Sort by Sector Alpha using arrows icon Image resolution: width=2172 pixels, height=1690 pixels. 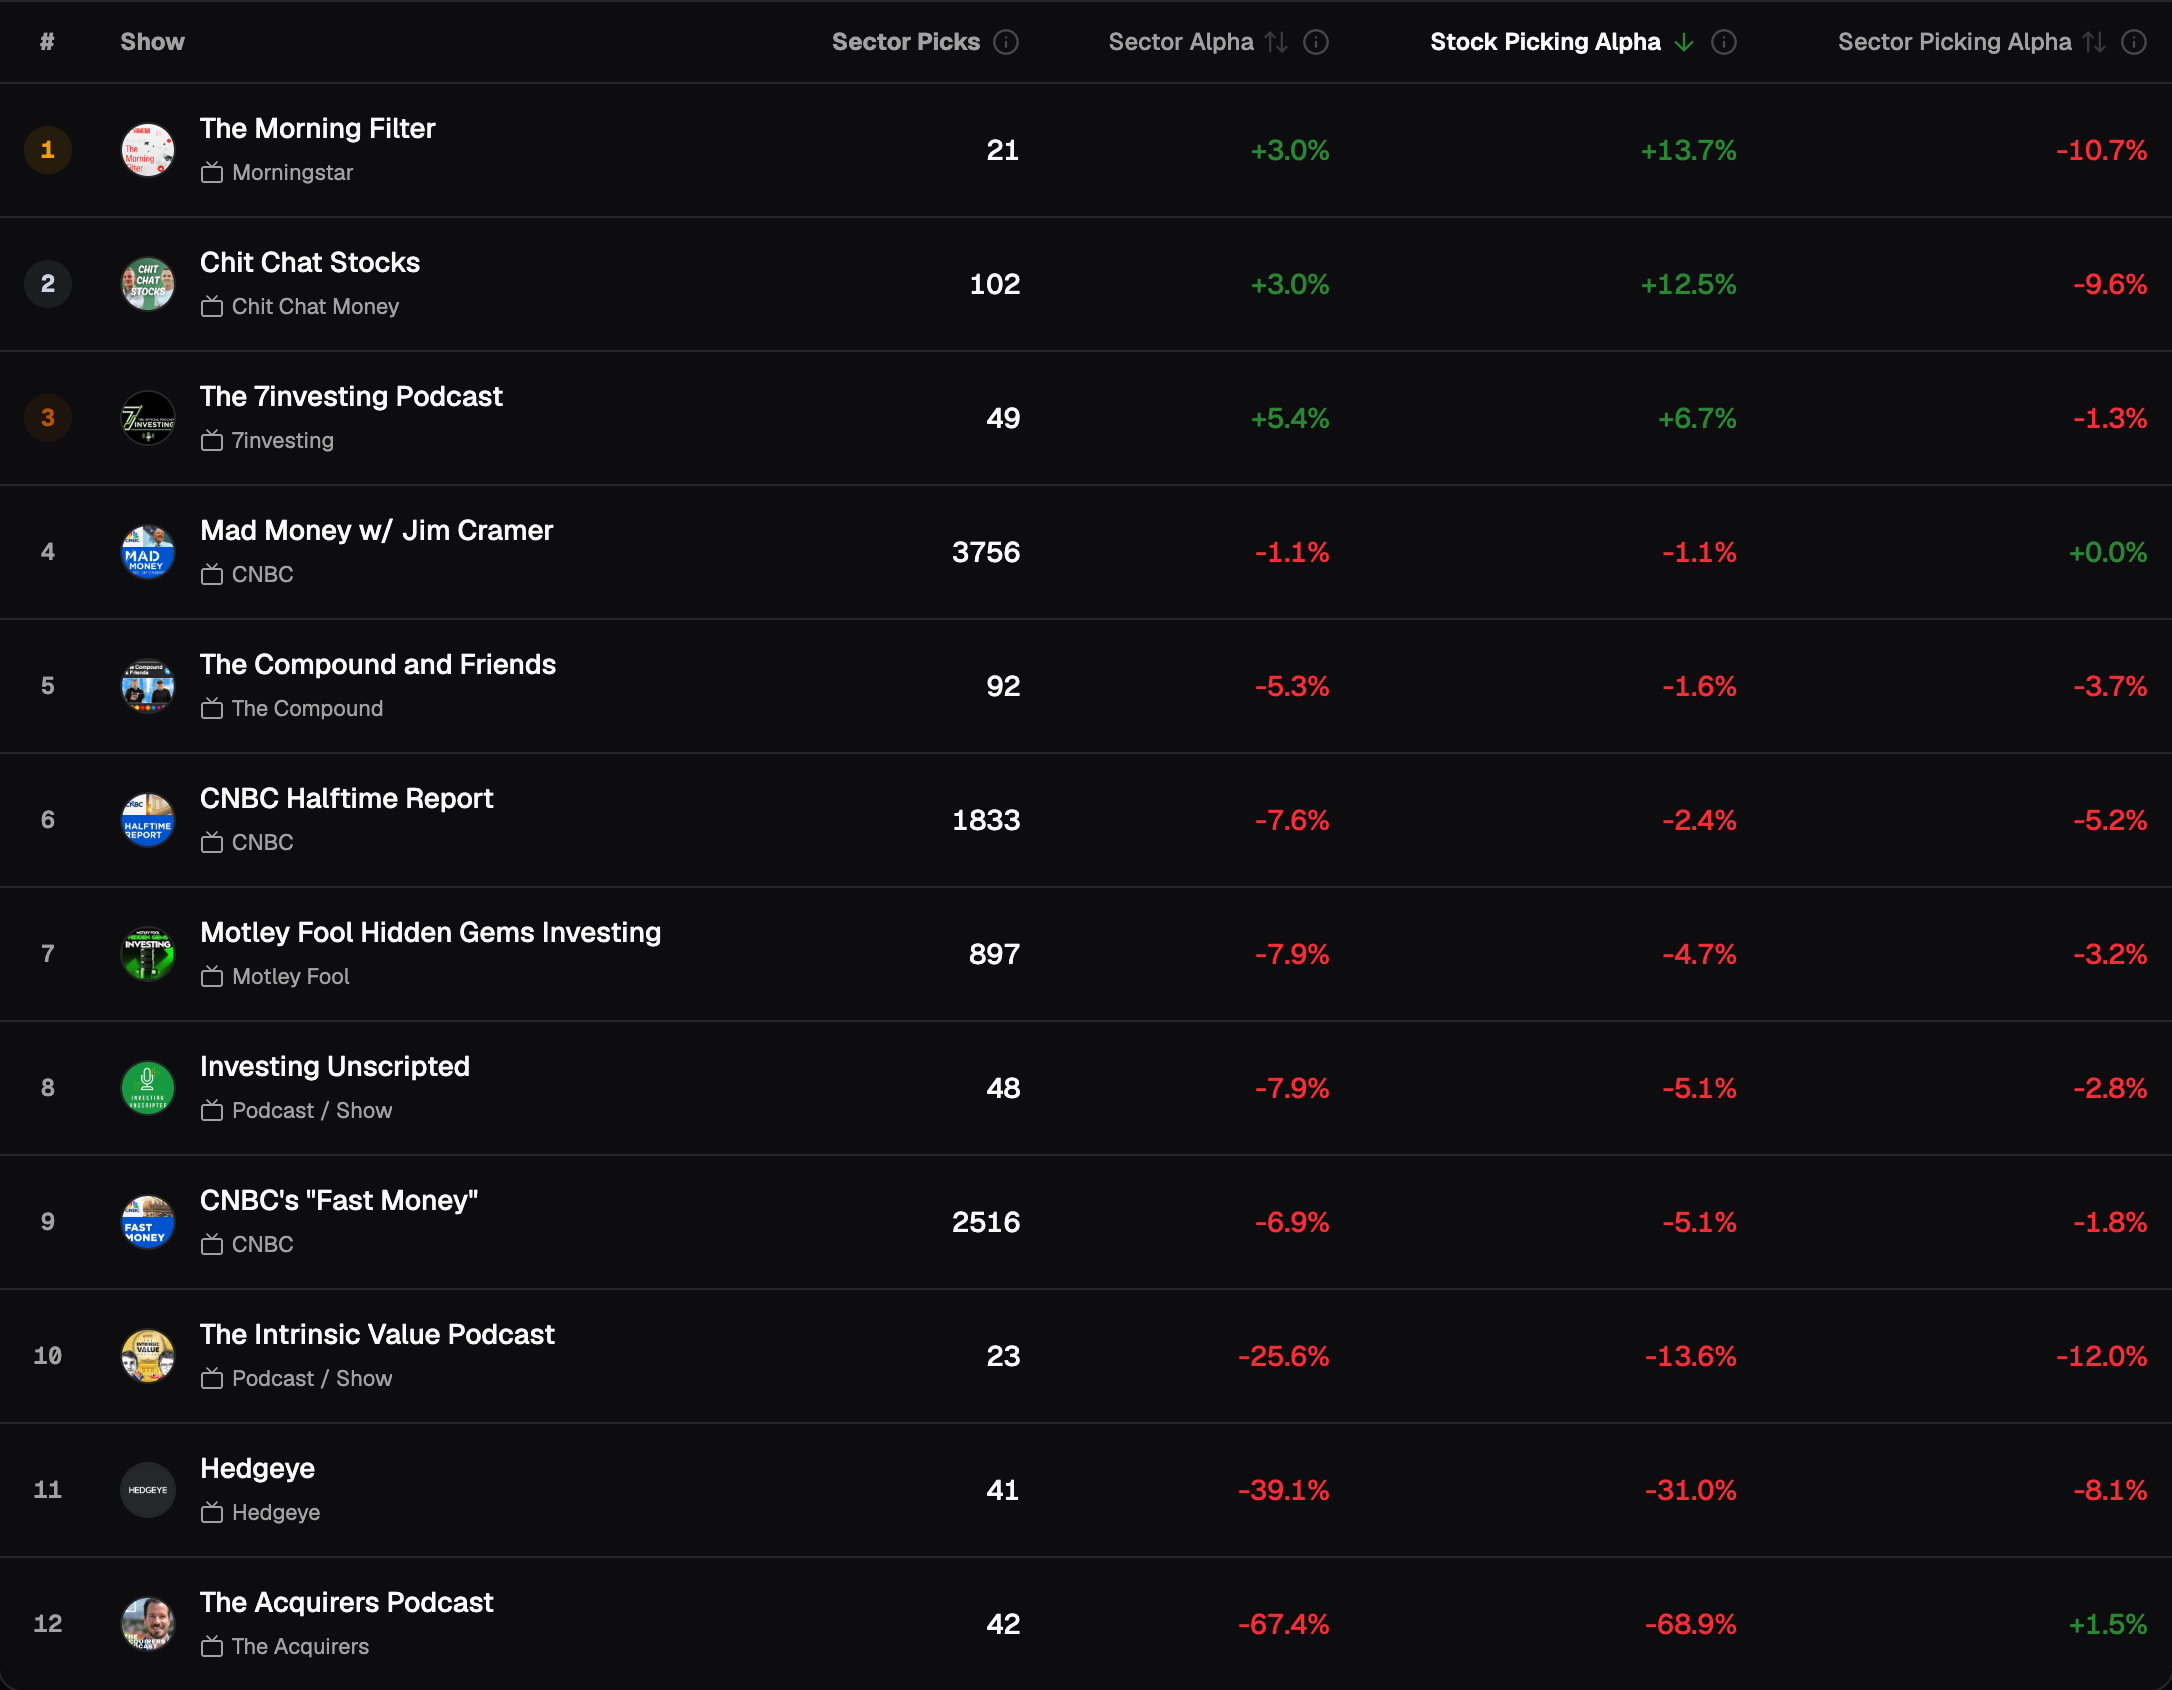pos(1276,42)
